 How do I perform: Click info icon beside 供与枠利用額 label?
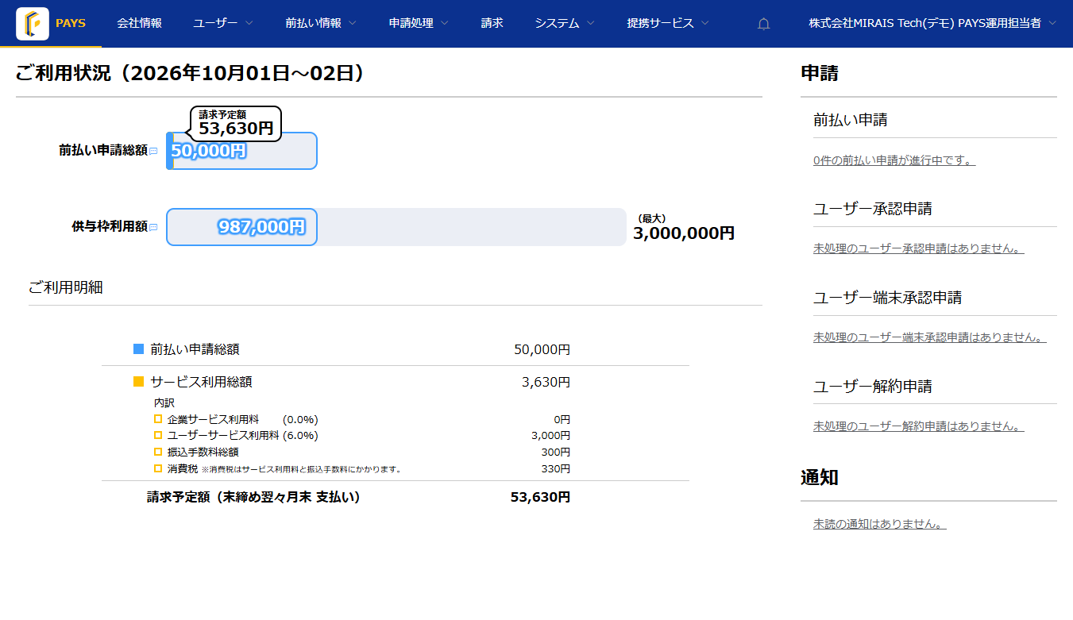pyautogui.click(x=153, y=227)
